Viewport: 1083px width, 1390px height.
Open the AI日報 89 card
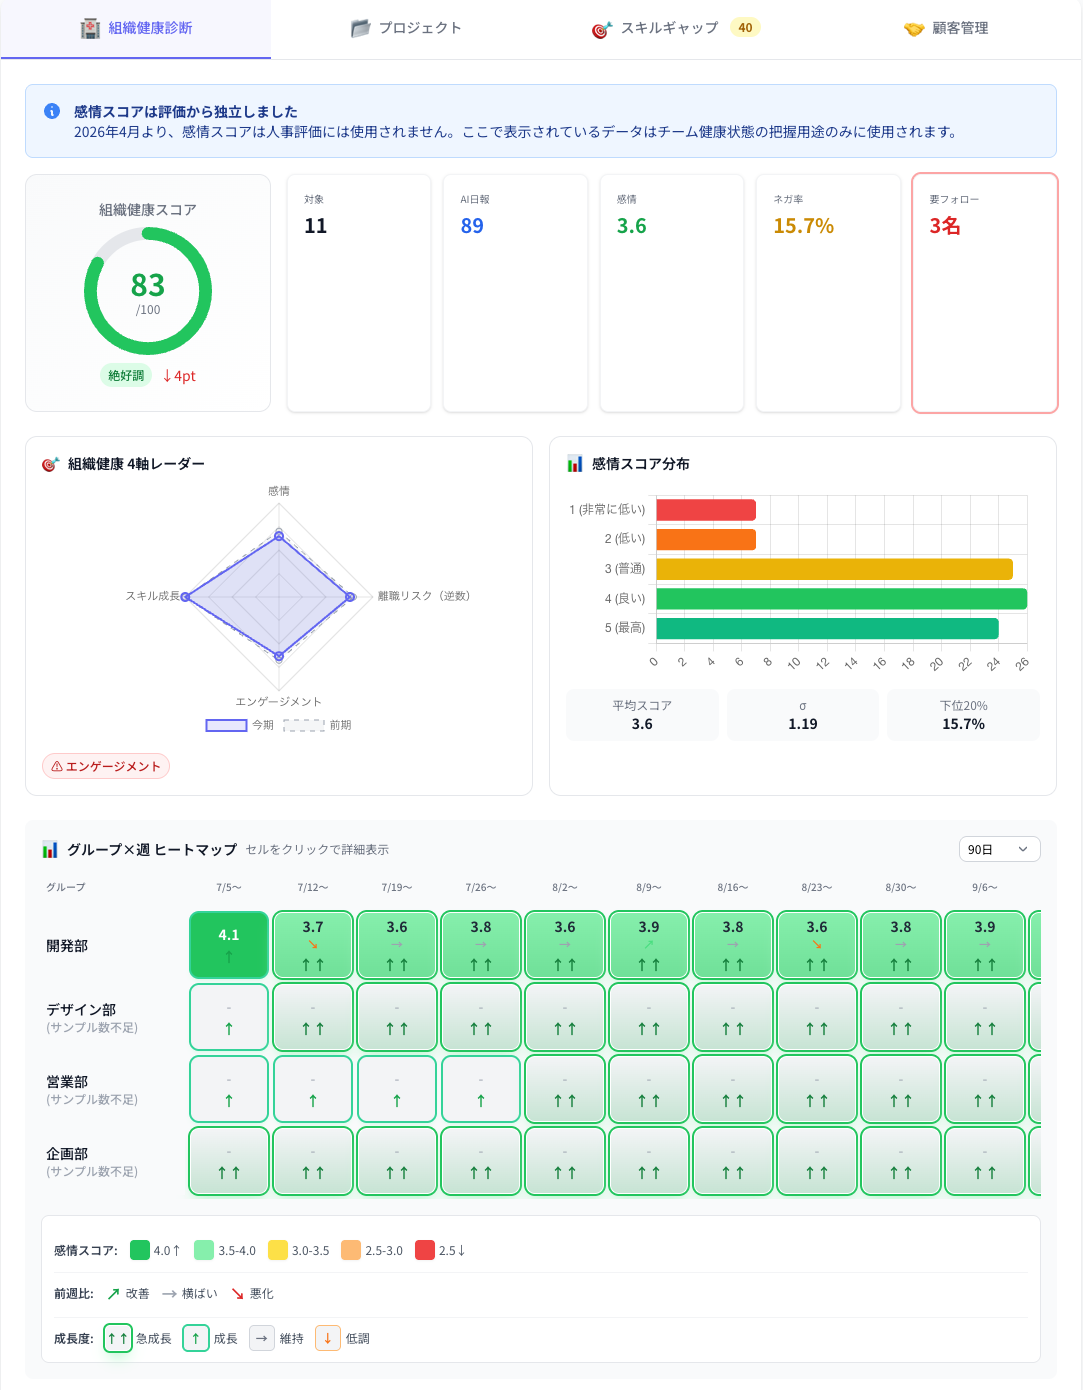(515, 293)
